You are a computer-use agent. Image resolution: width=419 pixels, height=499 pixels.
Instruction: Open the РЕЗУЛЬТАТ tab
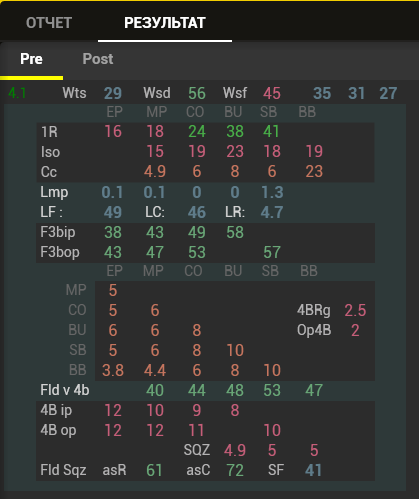(165, 23)
